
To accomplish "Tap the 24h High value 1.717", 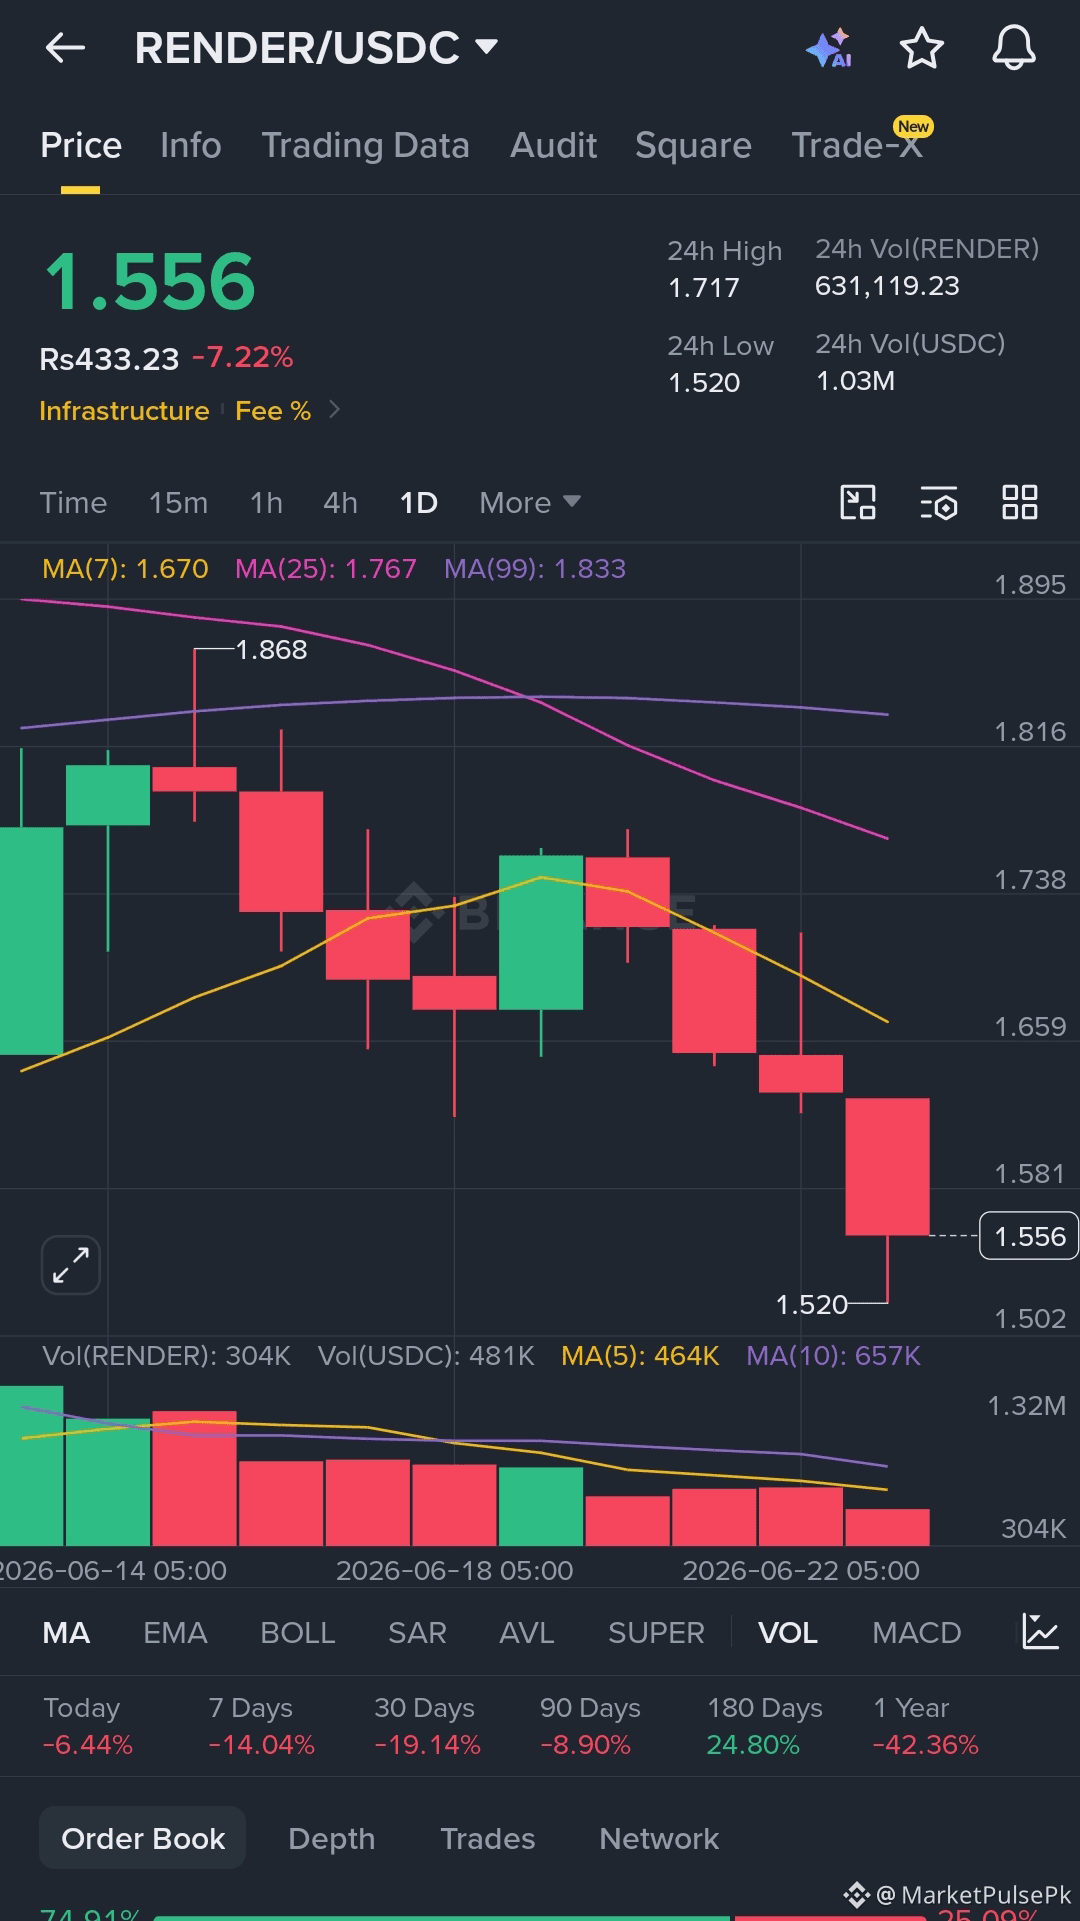I will (704, 288).
